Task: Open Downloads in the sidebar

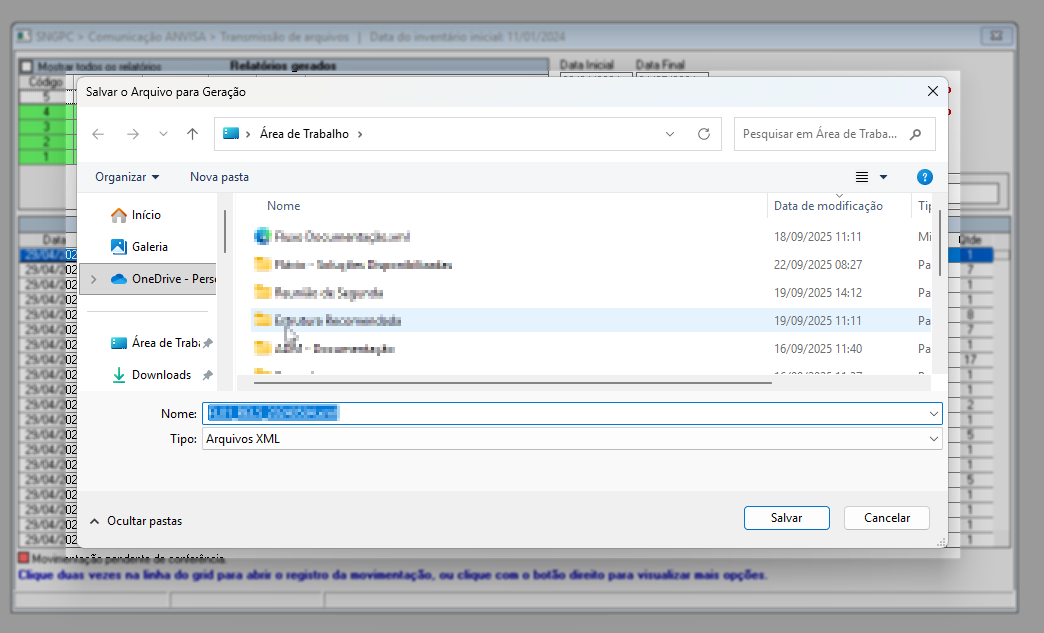Action: tap(160, 375)
